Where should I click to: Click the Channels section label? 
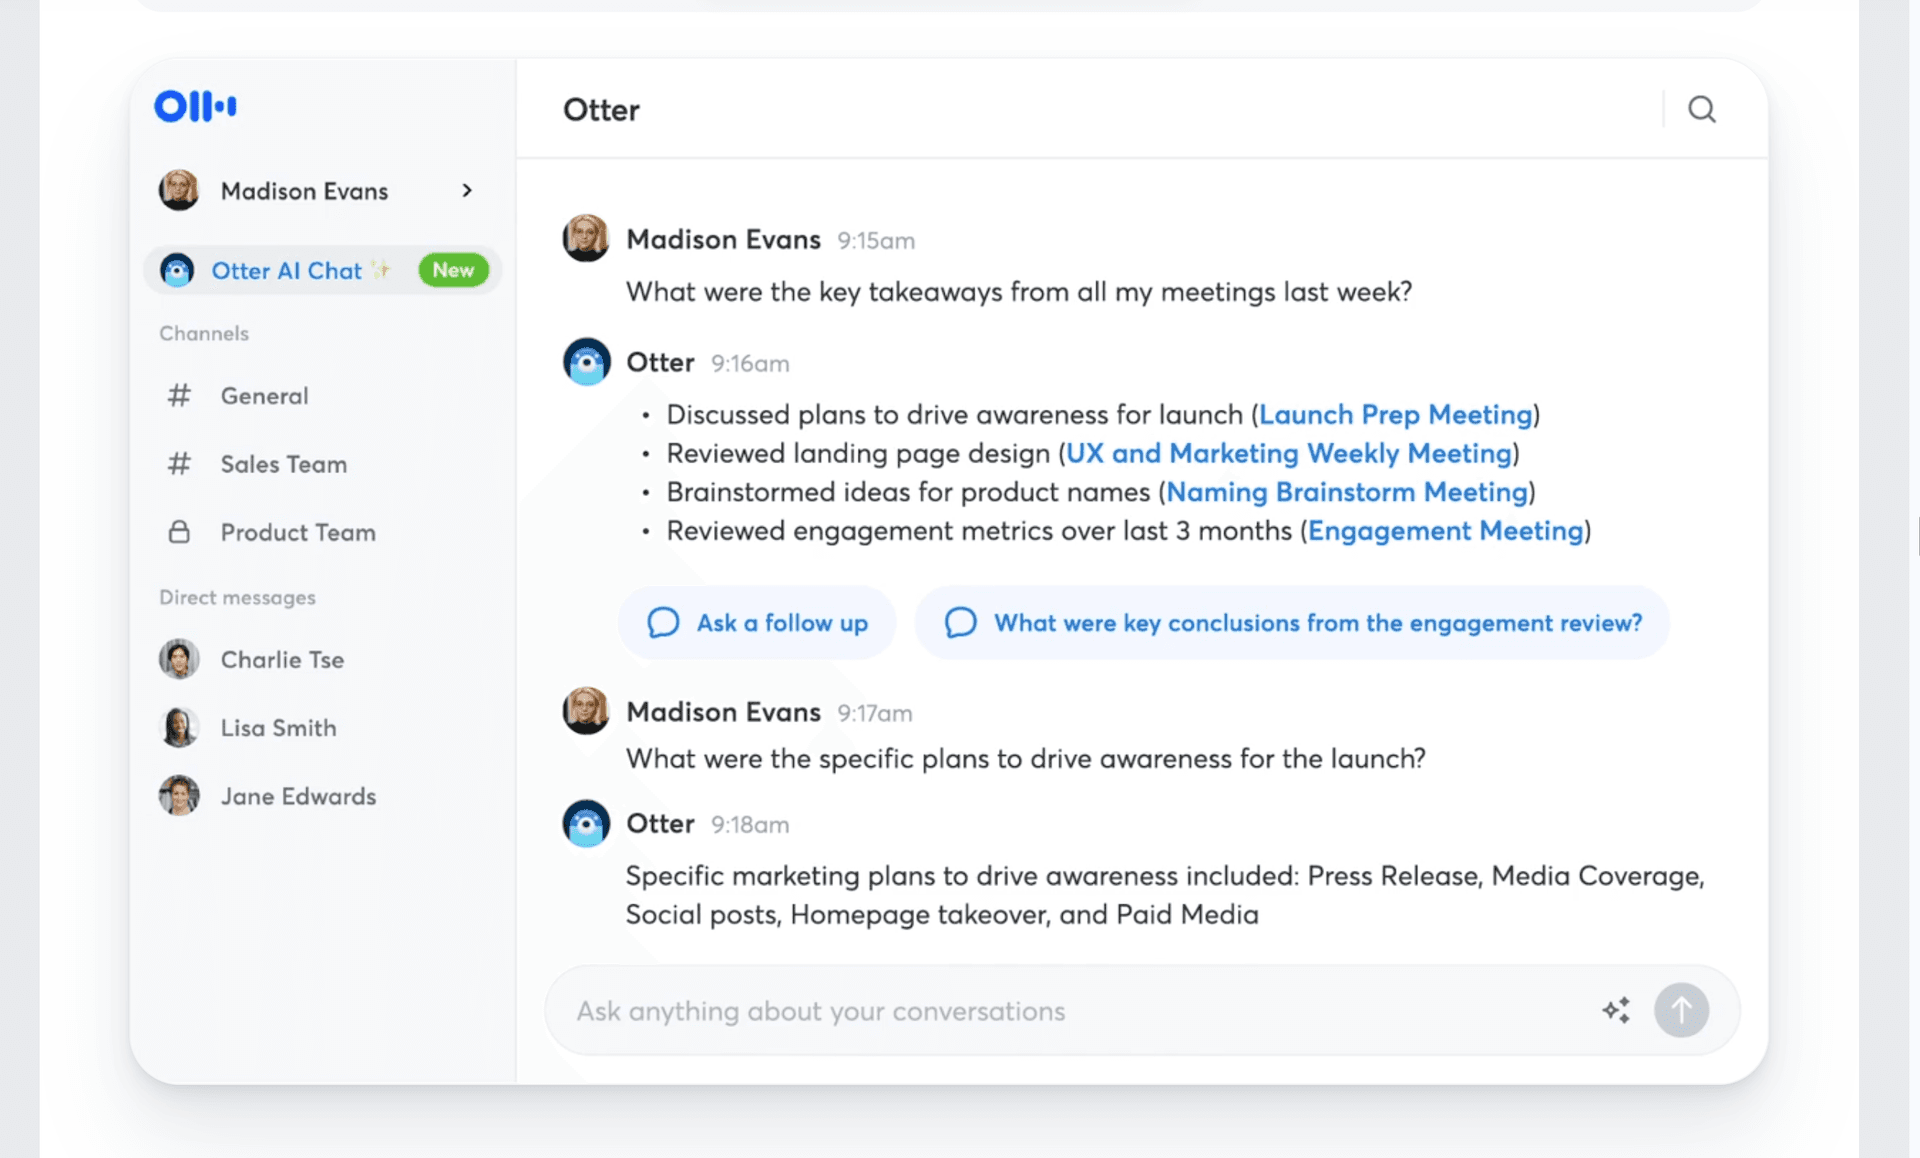pos(204,333)
